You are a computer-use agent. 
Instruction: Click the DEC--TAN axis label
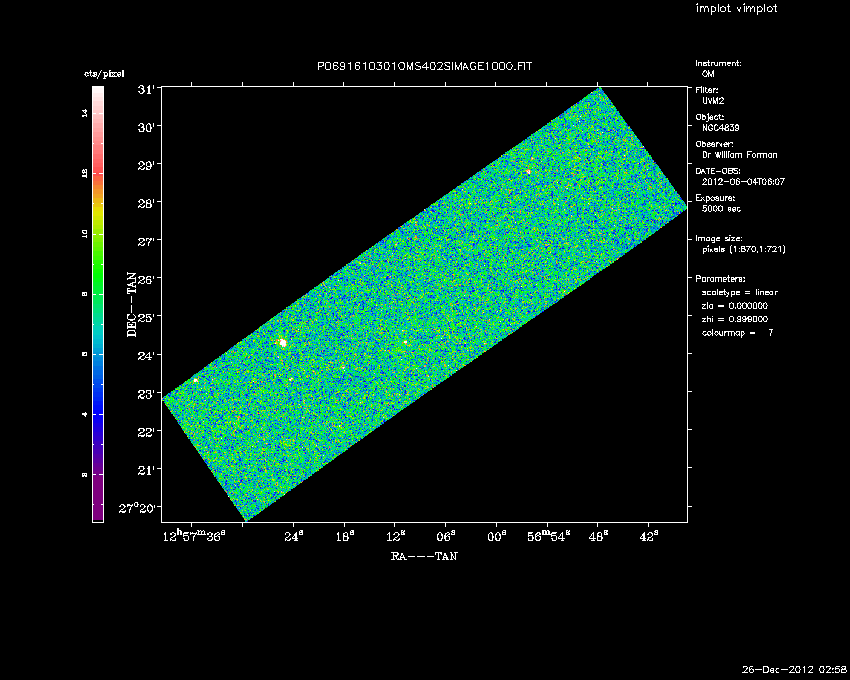[x=132, y=304]
